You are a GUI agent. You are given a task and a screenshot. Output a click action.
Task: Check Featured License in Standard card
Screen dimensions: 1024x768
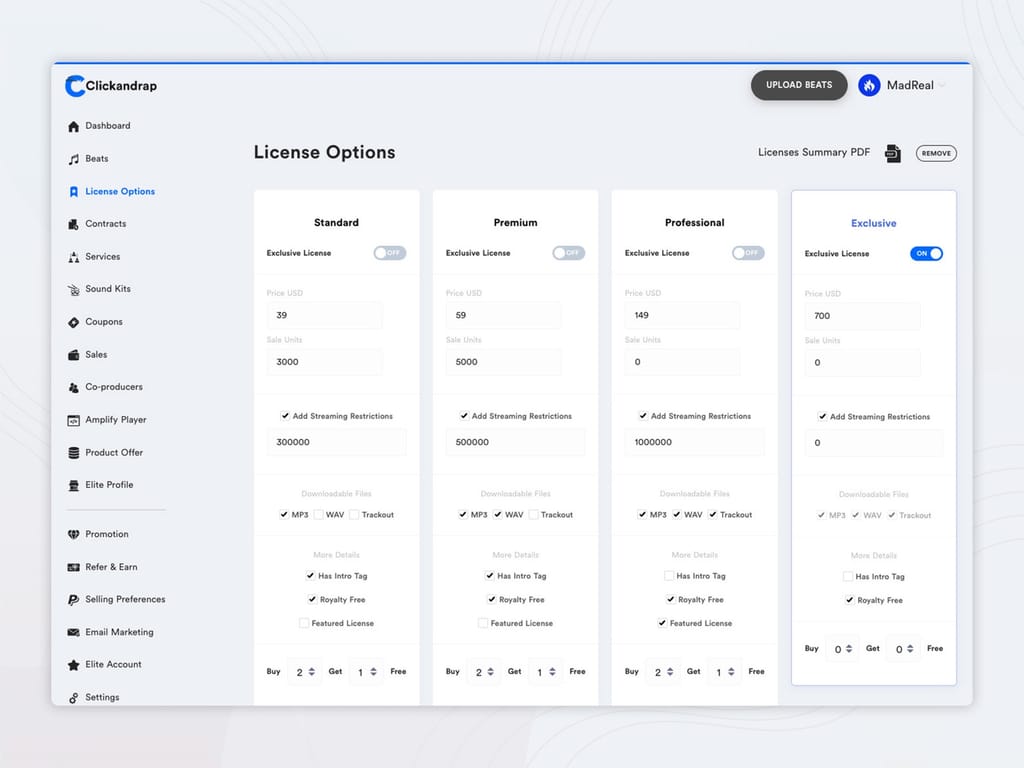point(304,623)
